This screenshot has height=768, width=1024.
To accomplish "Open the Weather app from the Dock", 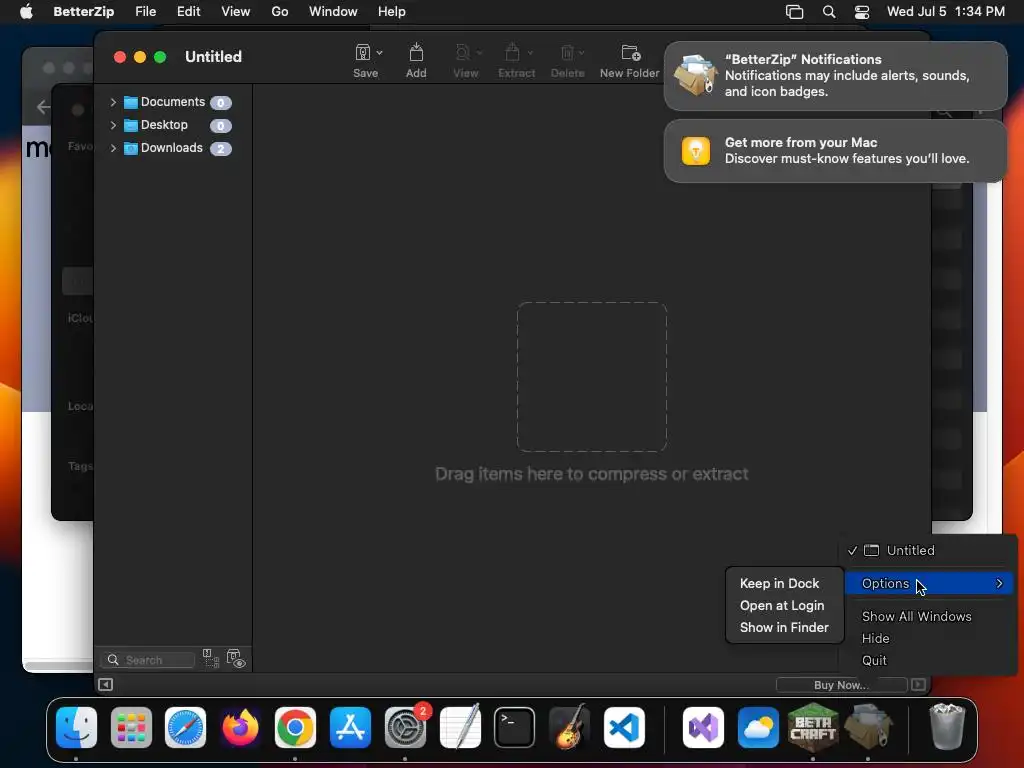I will [758, 727].
